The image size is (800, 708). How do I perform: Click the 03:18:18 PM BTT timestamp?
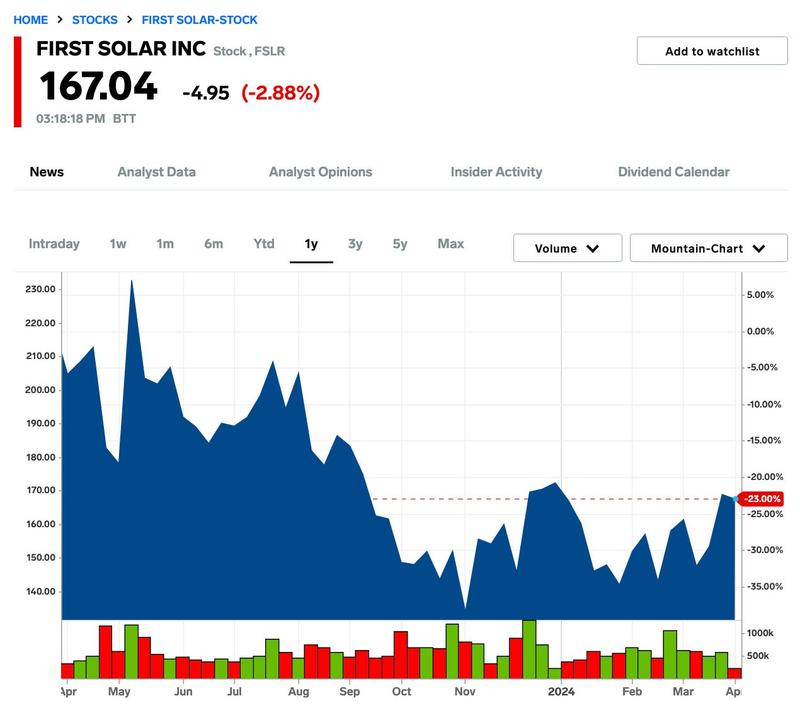86,119
